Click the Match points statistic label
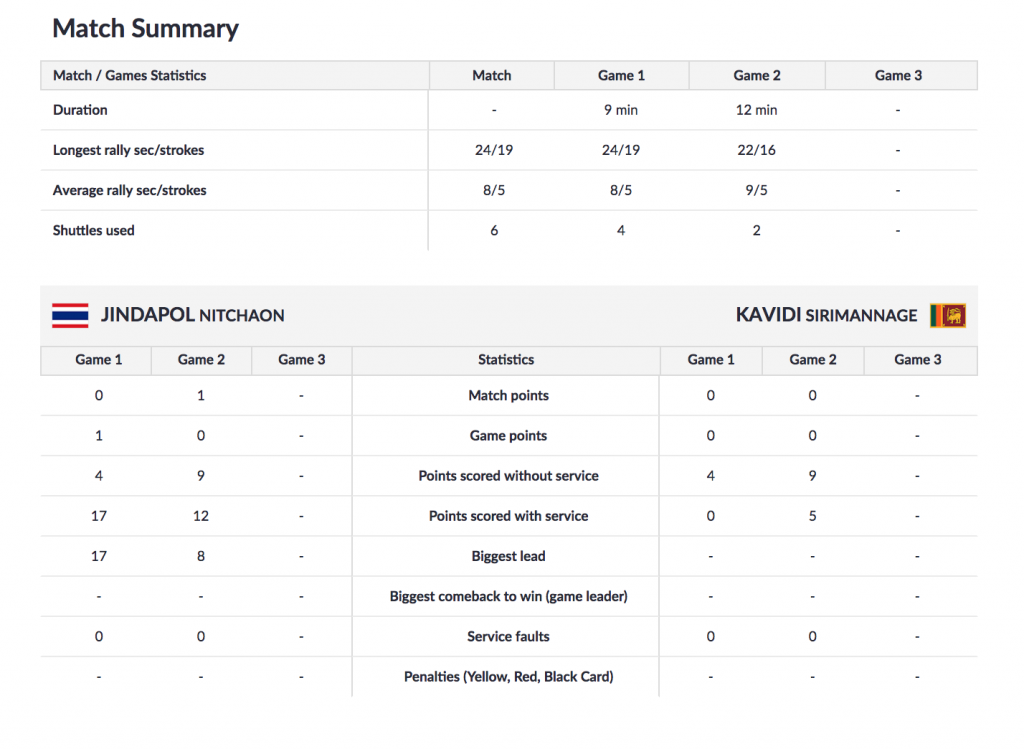The image size is (1024, 749). tap(508, 396)
